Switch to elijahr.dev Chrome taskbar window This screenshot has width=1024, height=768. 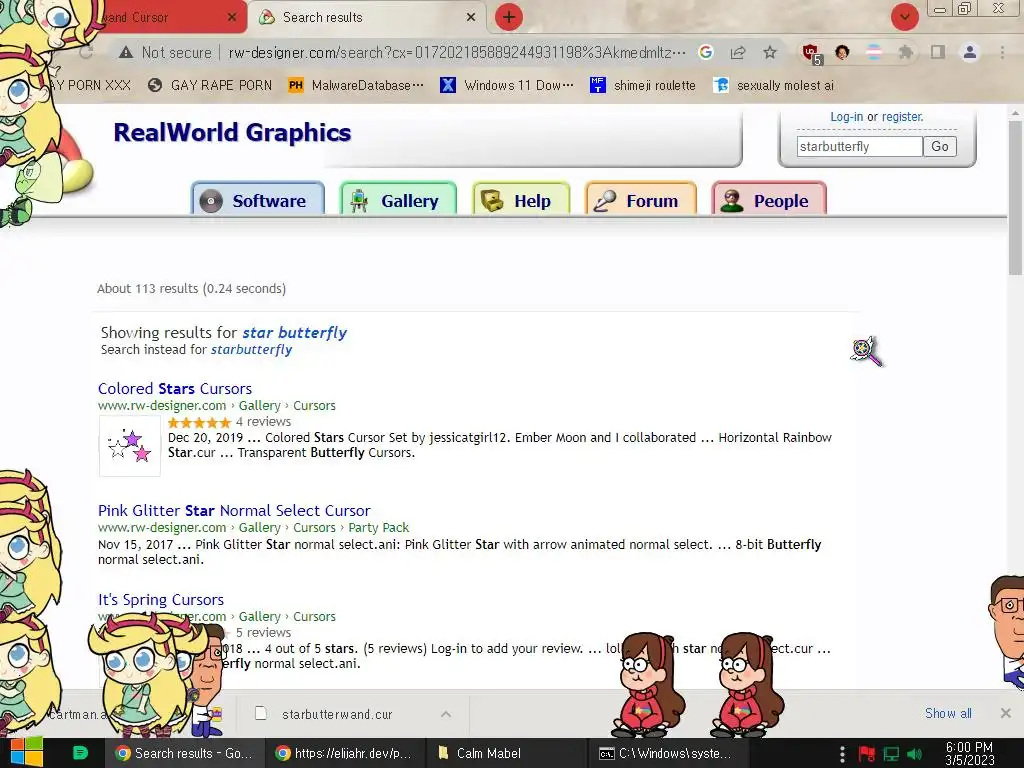344,753
